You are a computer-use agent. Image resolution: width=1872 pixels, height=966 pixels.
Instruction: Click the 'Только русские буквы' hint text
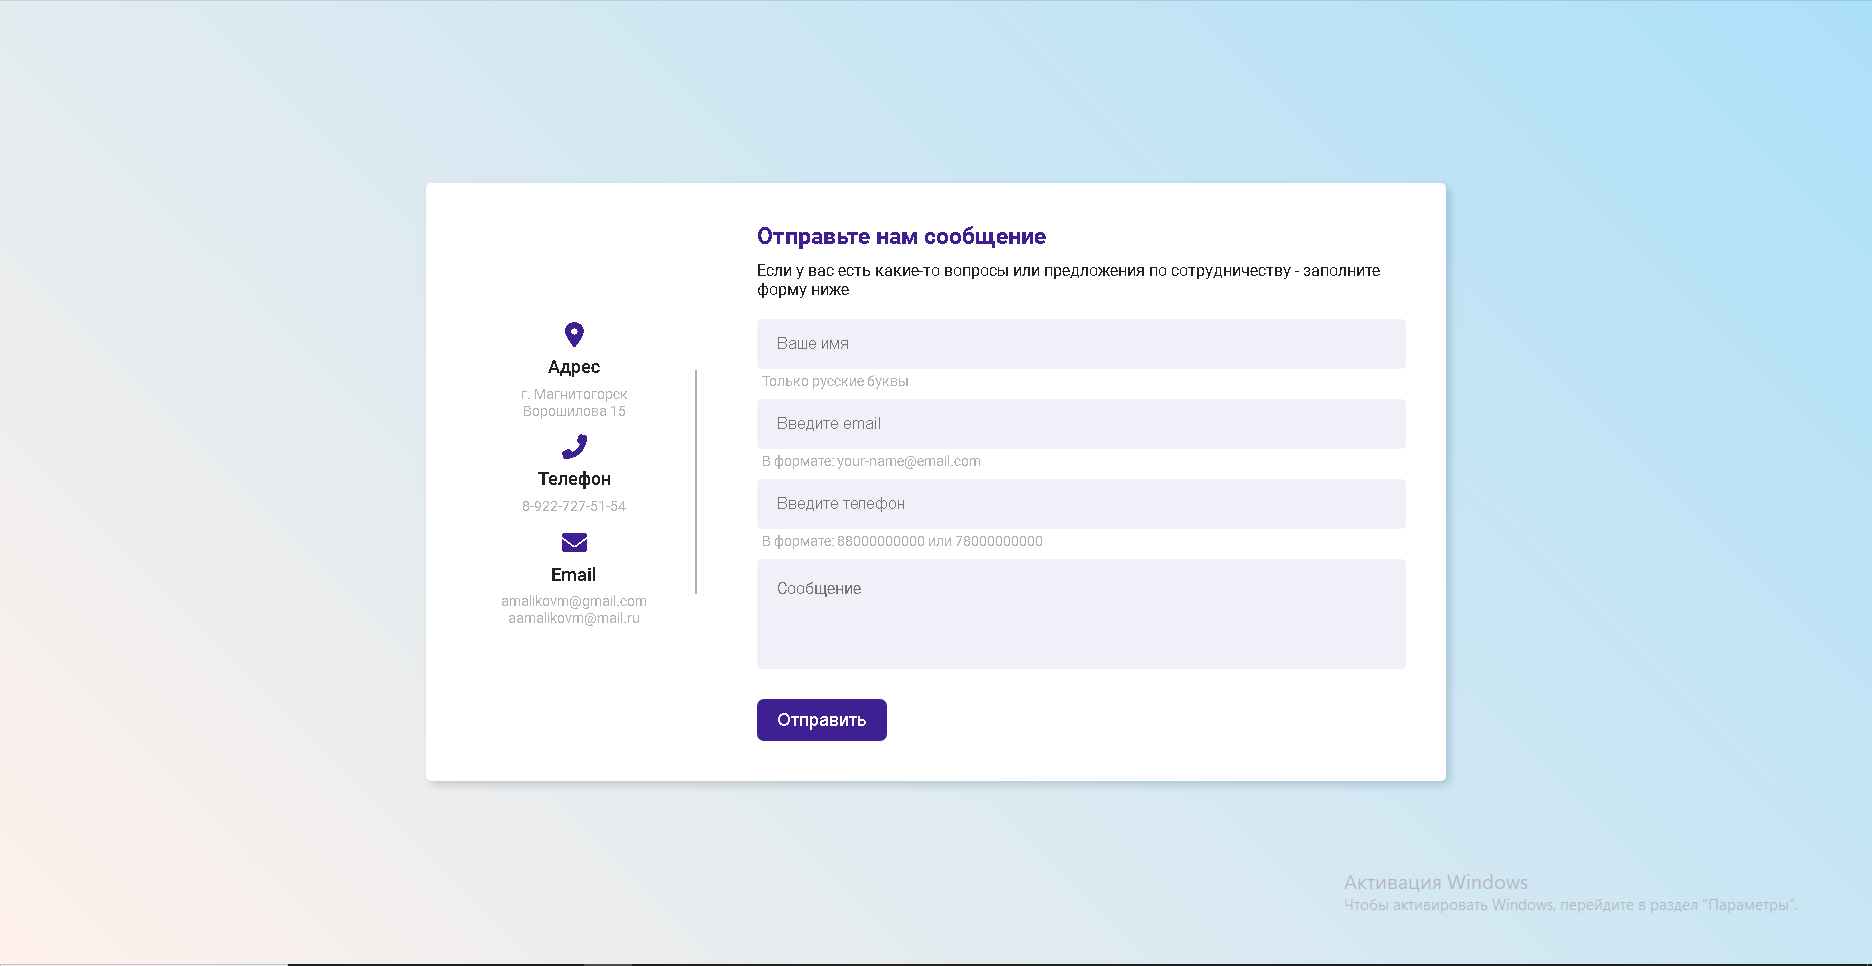pyautogui.click(x=835, y=381)
